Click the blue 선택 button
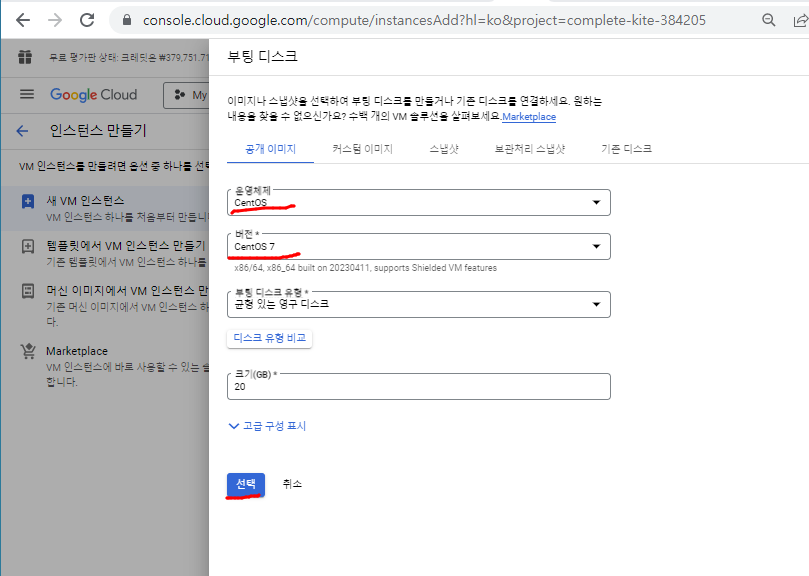809x576 pixels. 246,485
